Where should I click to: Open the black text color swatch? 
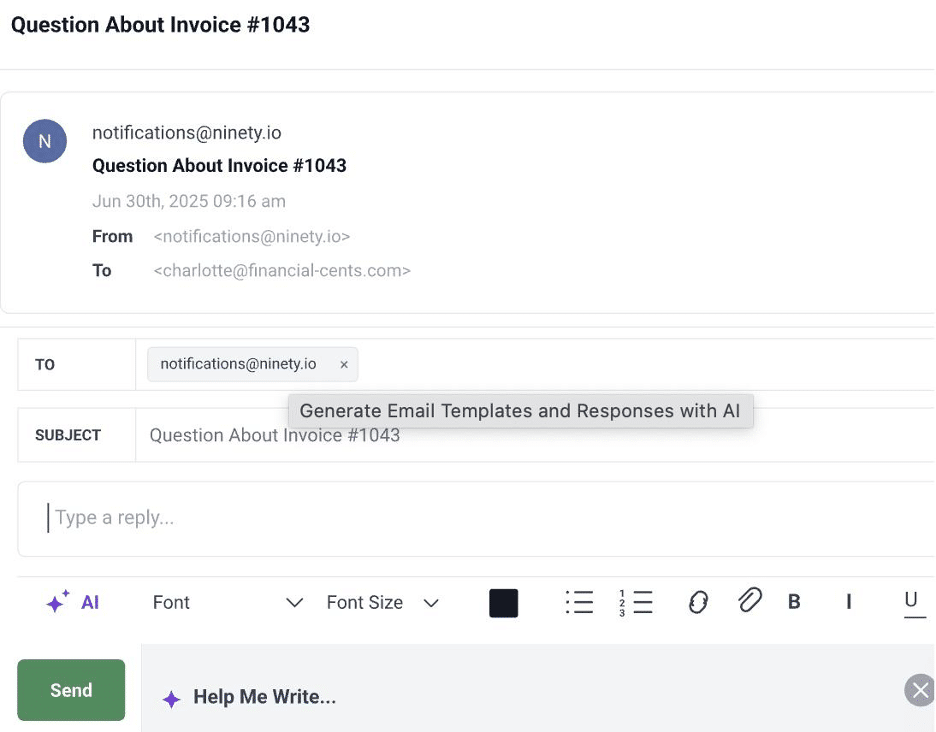click(x=503, y=602)
